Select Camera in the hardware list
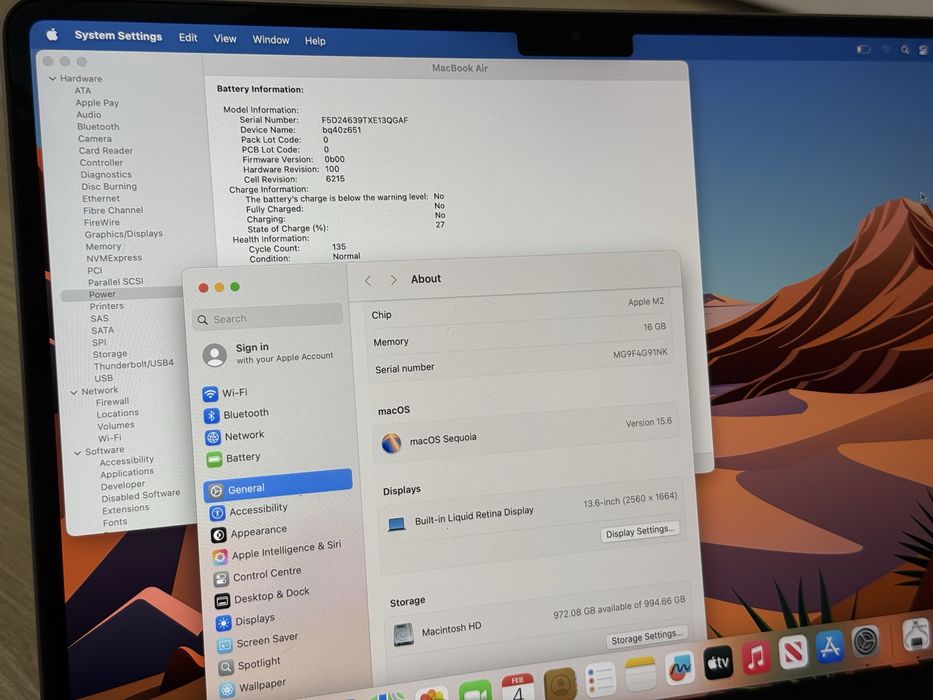 tap(95, 139)
